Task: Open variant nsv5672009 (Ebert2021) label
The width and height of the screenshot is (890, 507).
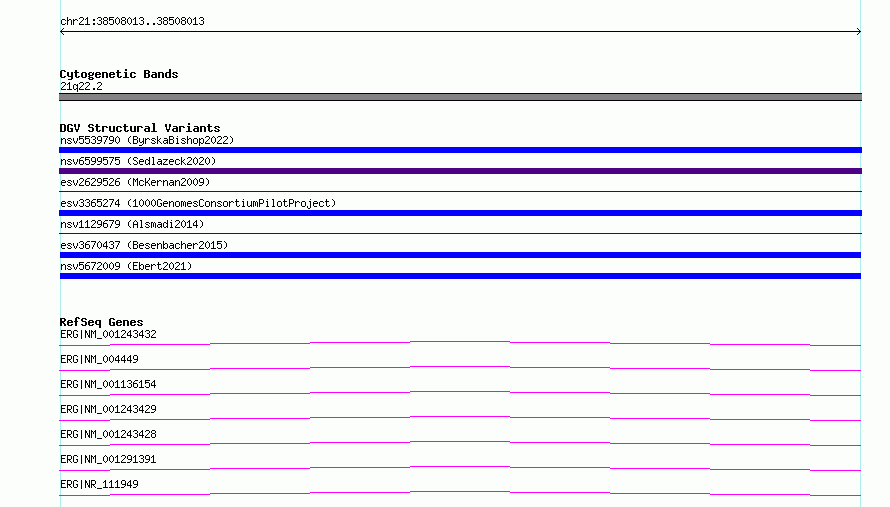Action: pos(126,266)
